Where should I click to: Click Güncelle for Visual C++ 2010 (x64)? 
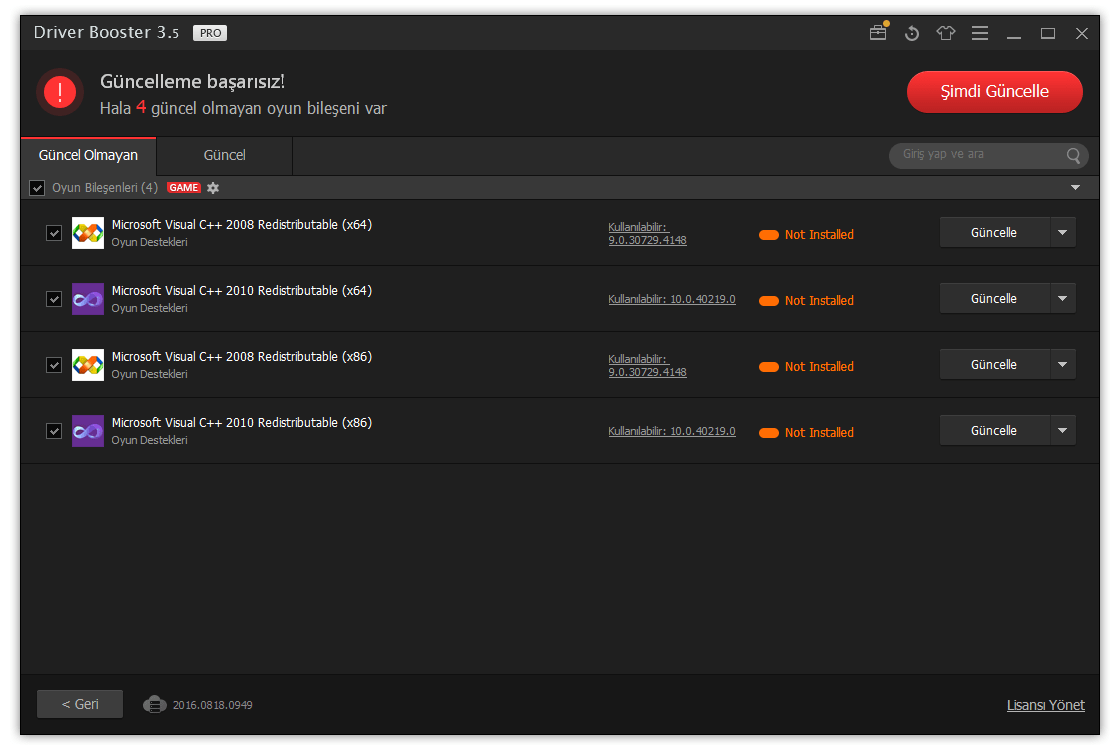tap(994, 298)
